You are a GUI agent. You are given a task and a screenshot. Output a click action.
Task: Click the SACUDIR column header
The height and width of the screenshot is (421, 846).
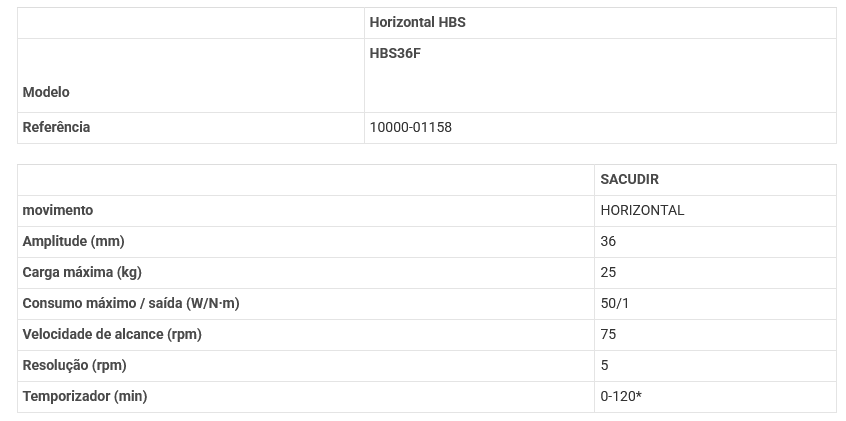[629, 179]
